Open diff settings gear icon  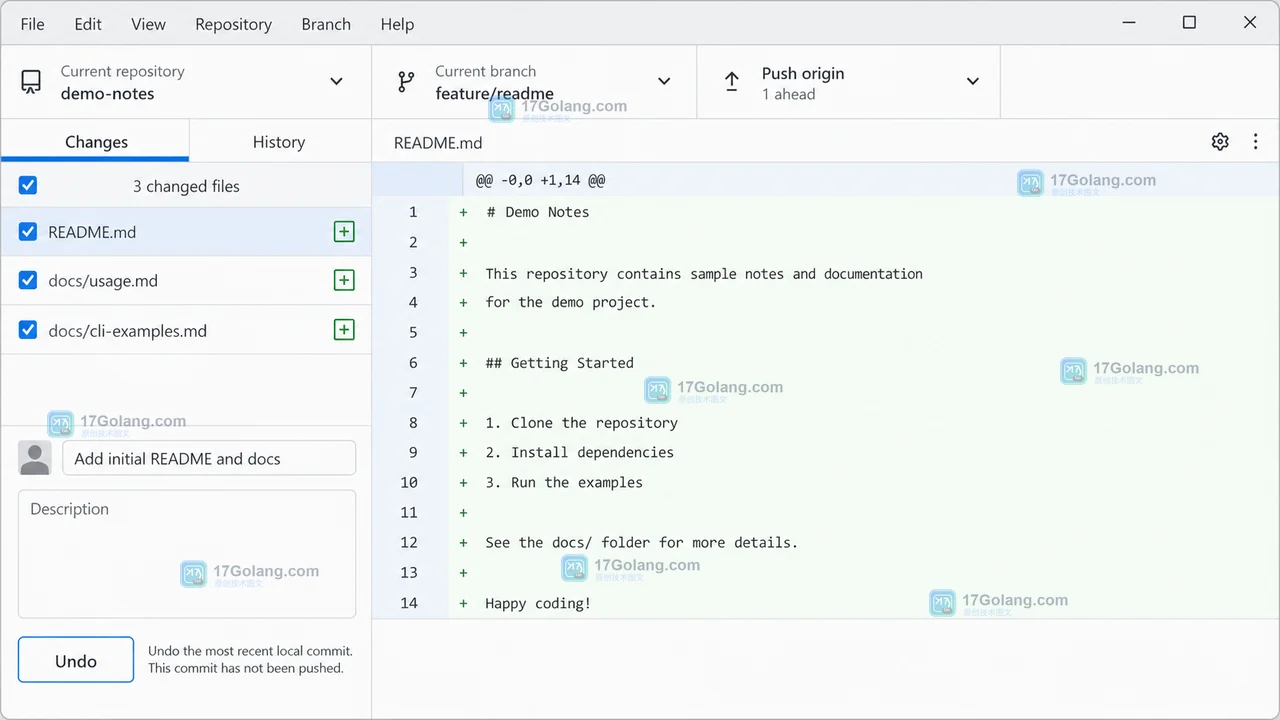point(1220,142)
